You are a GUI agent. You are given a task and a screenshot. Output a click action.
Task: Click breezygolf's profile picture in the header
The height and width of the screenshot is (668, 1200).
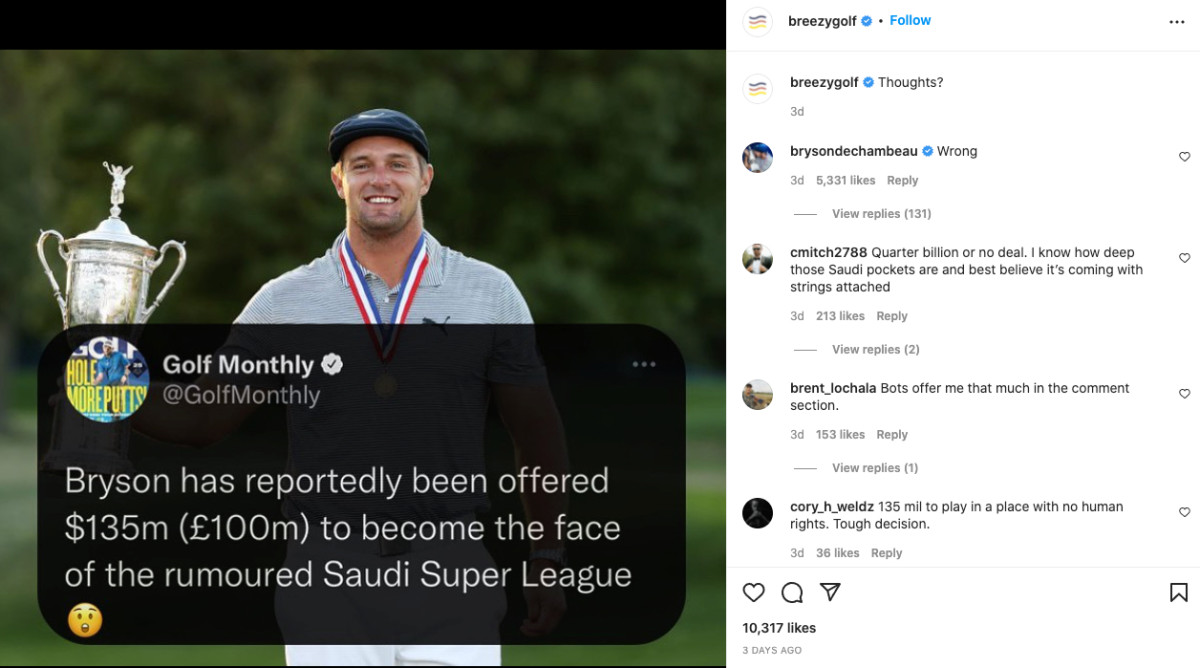coord(757,20)
